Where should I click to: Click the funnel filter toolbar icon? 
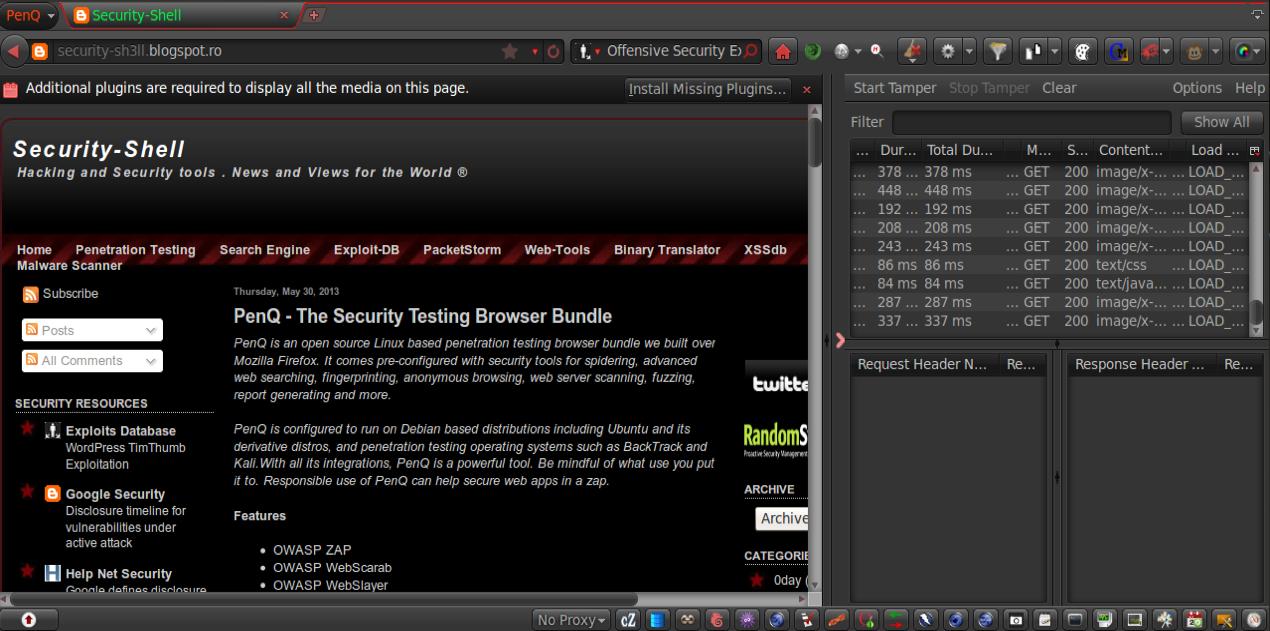coord(997,51)
